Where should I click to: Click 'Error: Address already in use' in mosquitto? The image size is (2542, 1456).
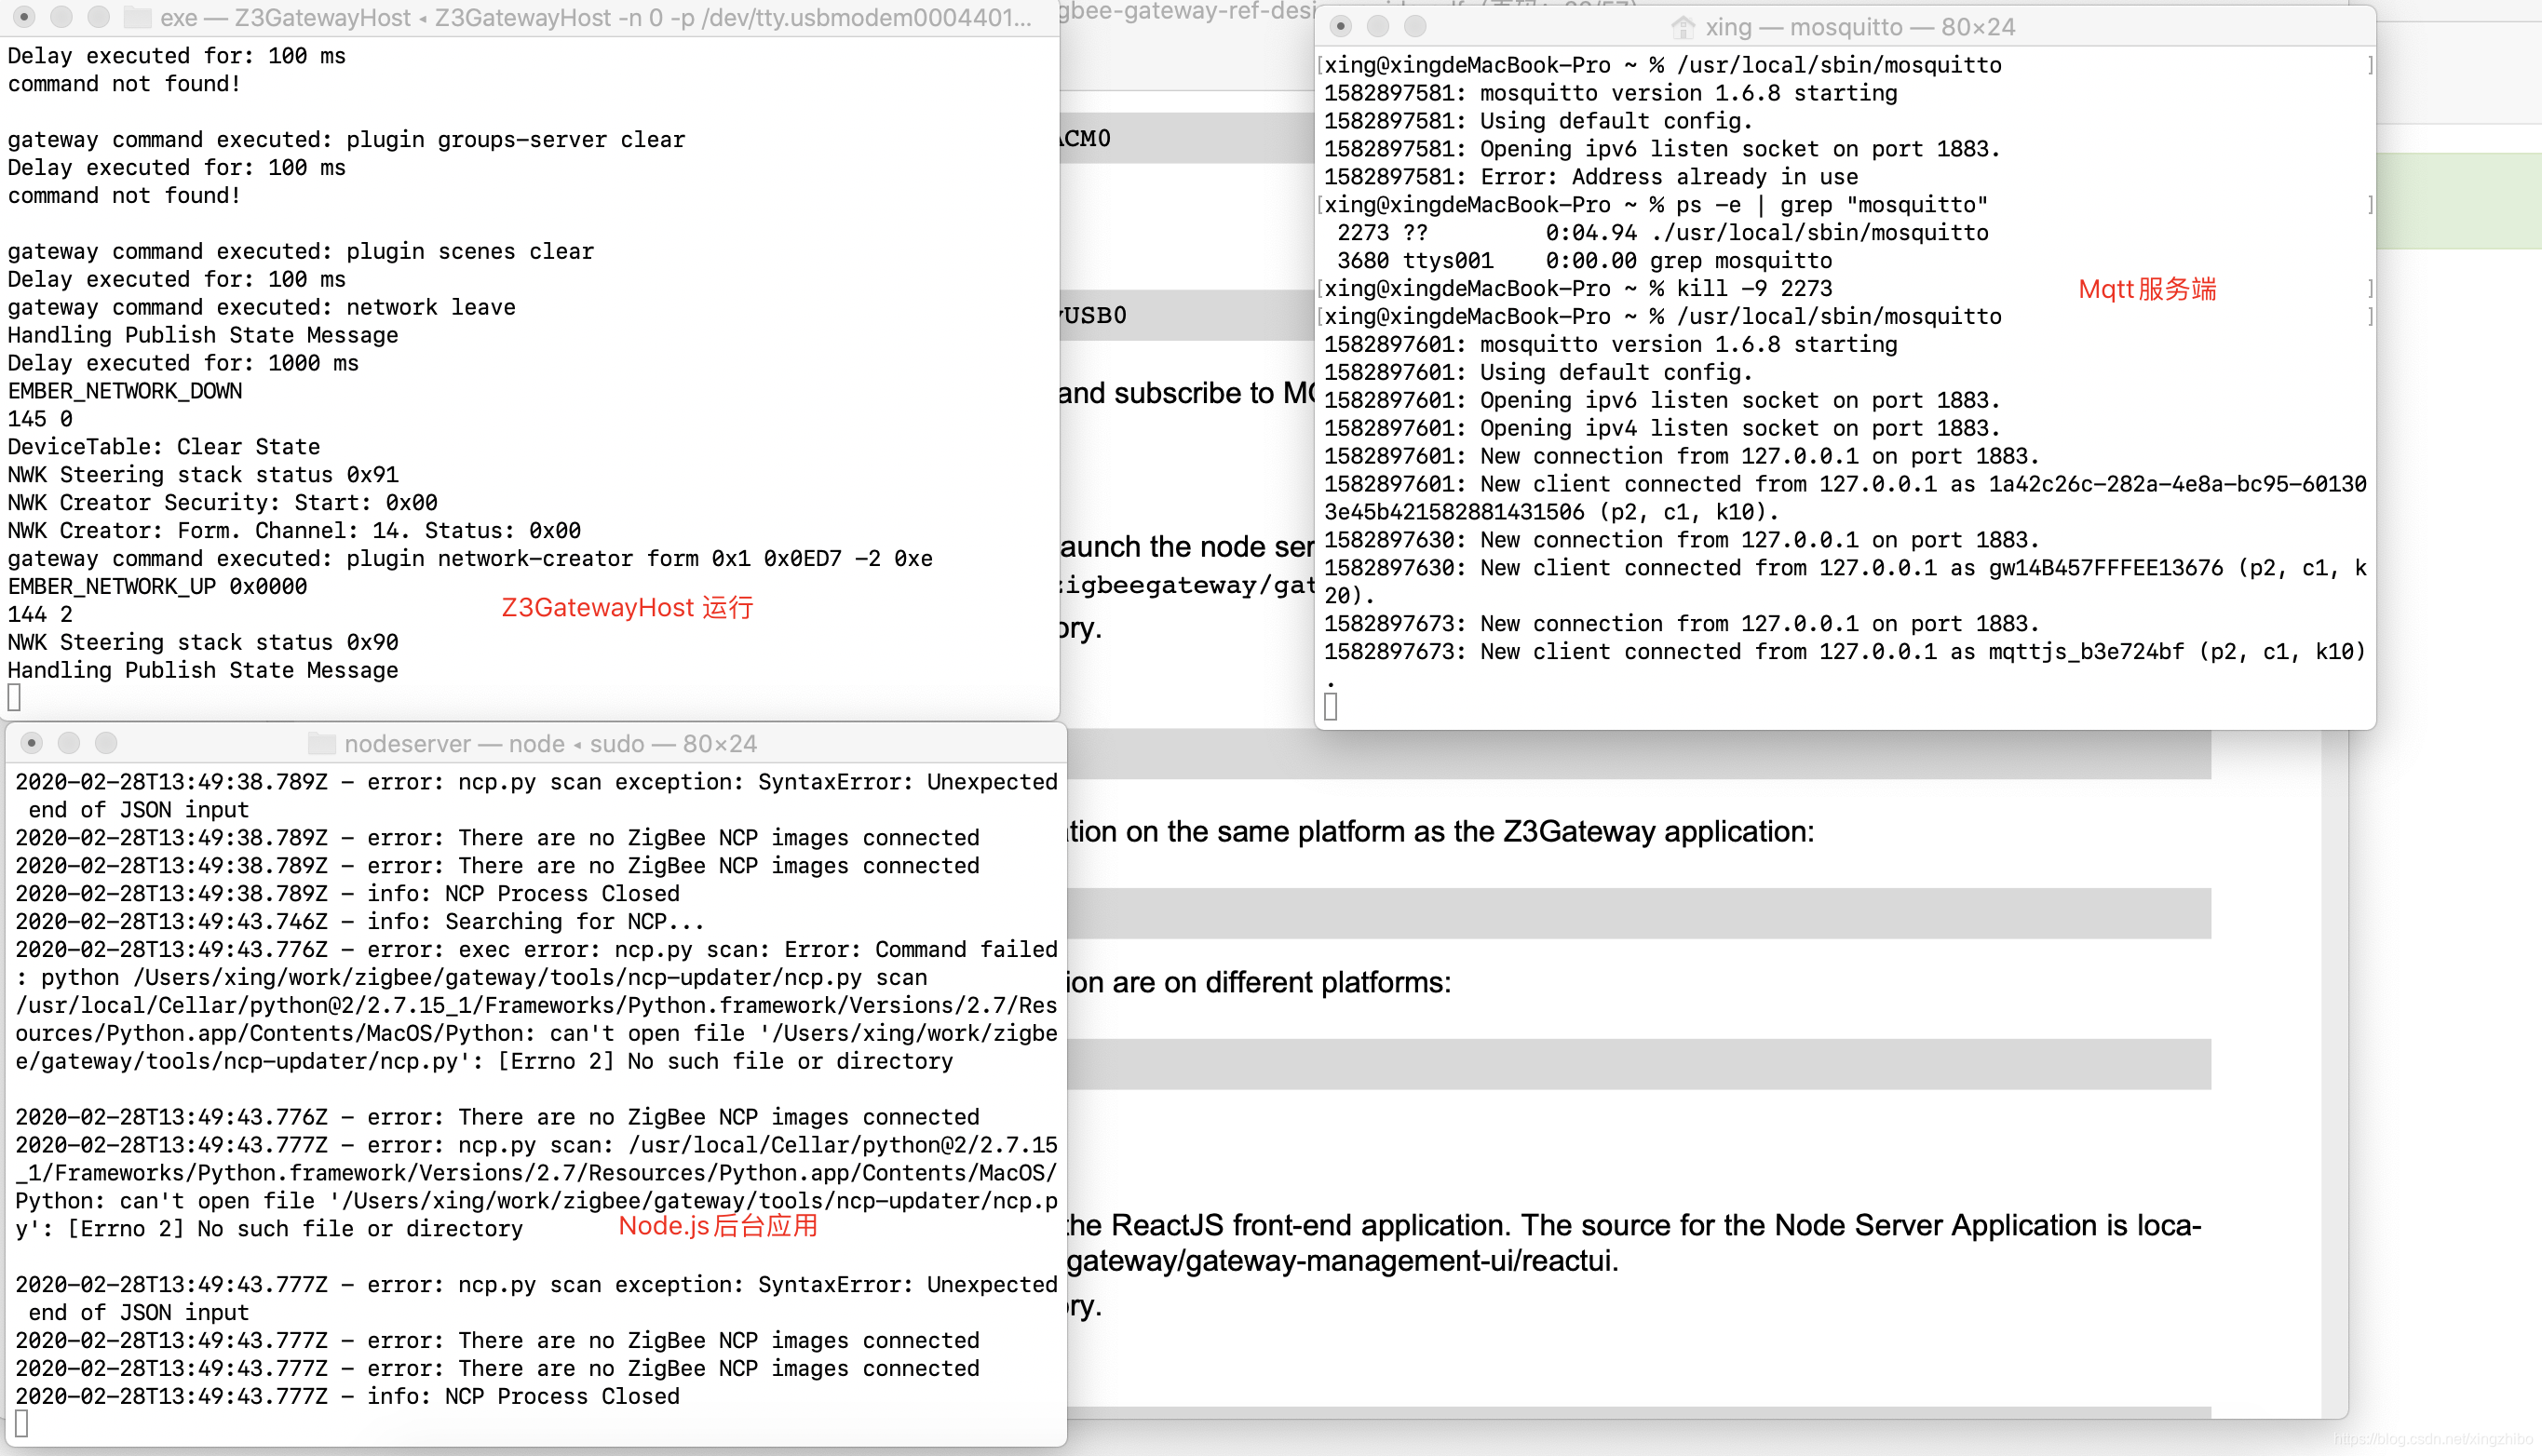coord(1591,177)
